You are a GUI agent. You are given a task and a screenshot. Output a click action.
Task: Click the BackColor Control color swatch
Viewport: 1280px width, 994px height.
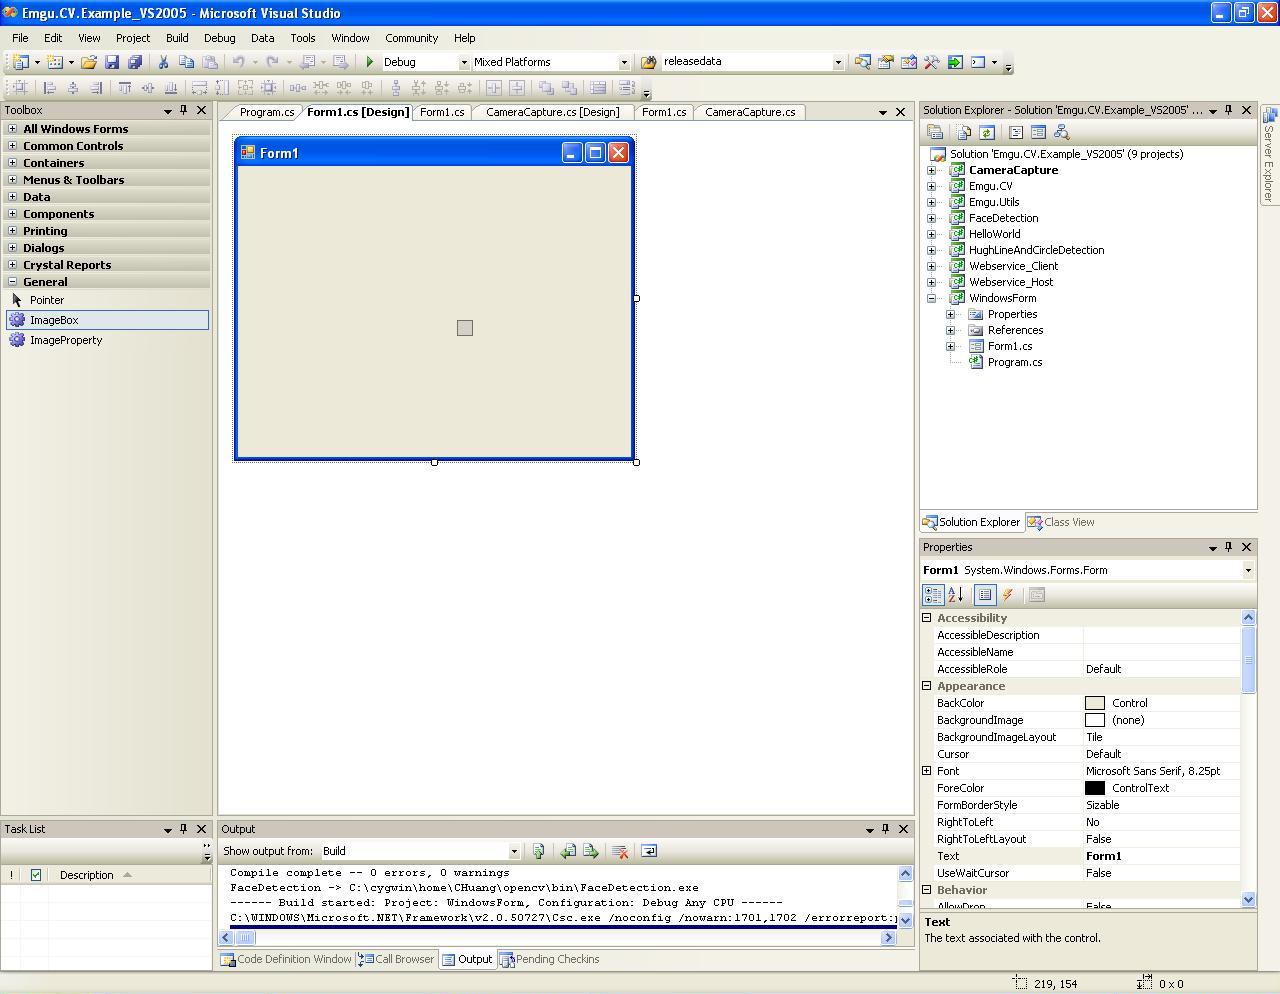pos(1095,703)
